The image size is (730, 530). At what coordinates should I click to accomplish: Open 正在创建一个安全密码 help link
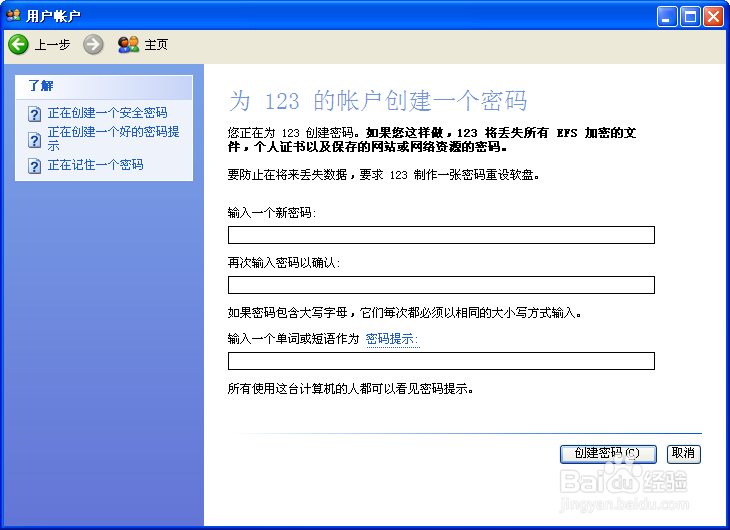tap(108, 113)
